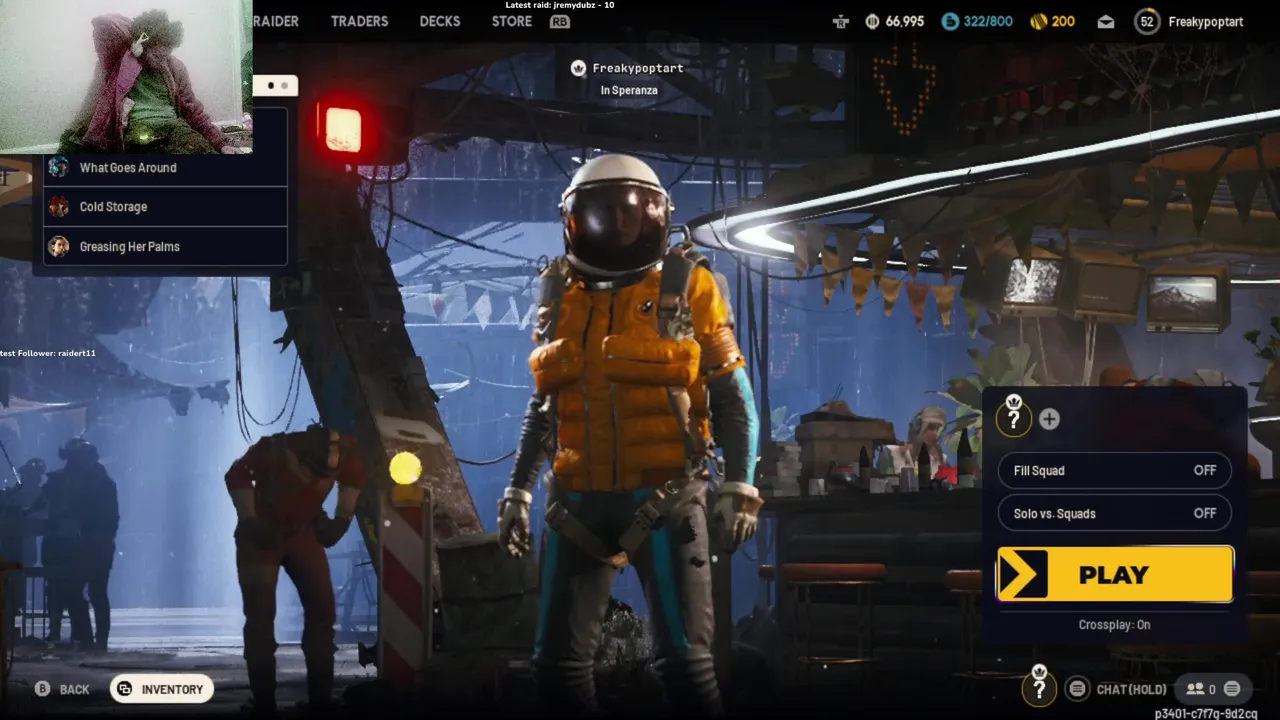Switch to the Decks tab
The height and width of the screenshot is (720, 1280).
coord(440,21)
